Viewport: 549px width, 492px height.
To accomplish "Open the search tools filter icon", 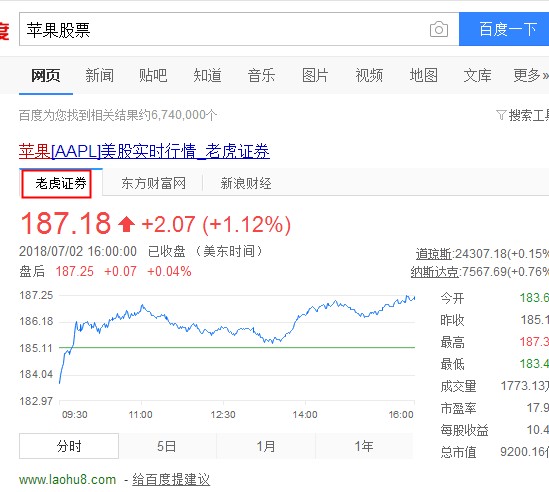I will (x=501, y=115).
